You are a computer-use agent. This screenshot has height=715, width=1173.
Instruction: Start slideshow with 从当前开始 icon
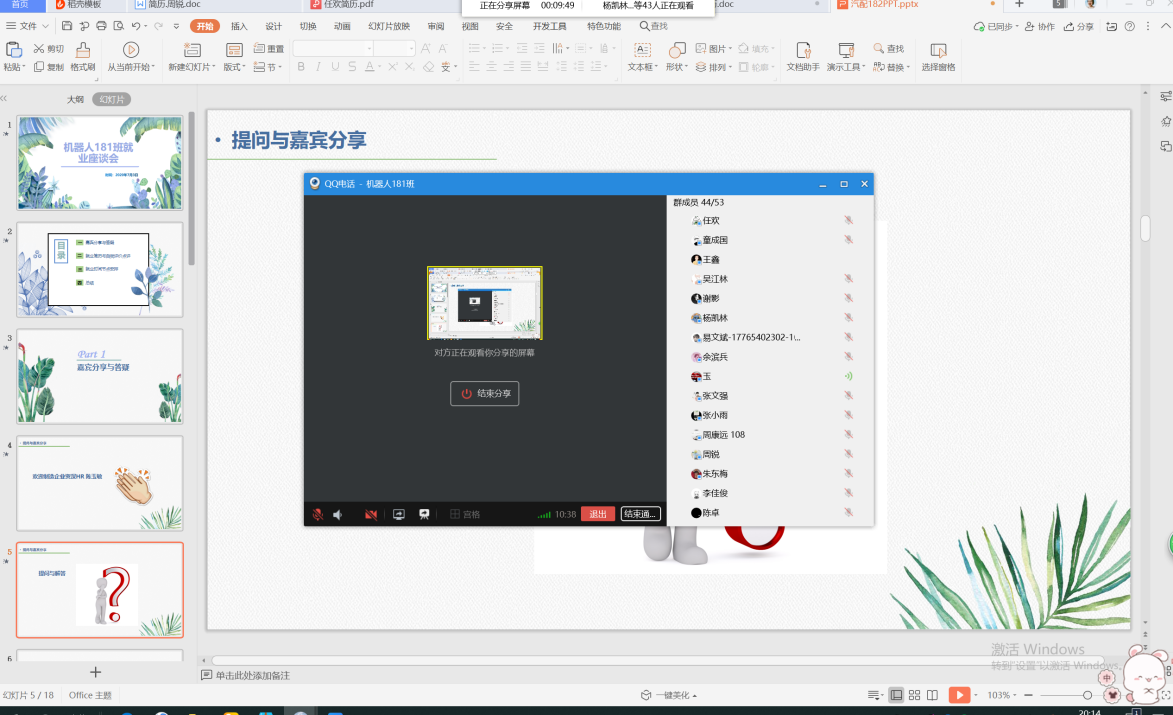coord(131,50)
